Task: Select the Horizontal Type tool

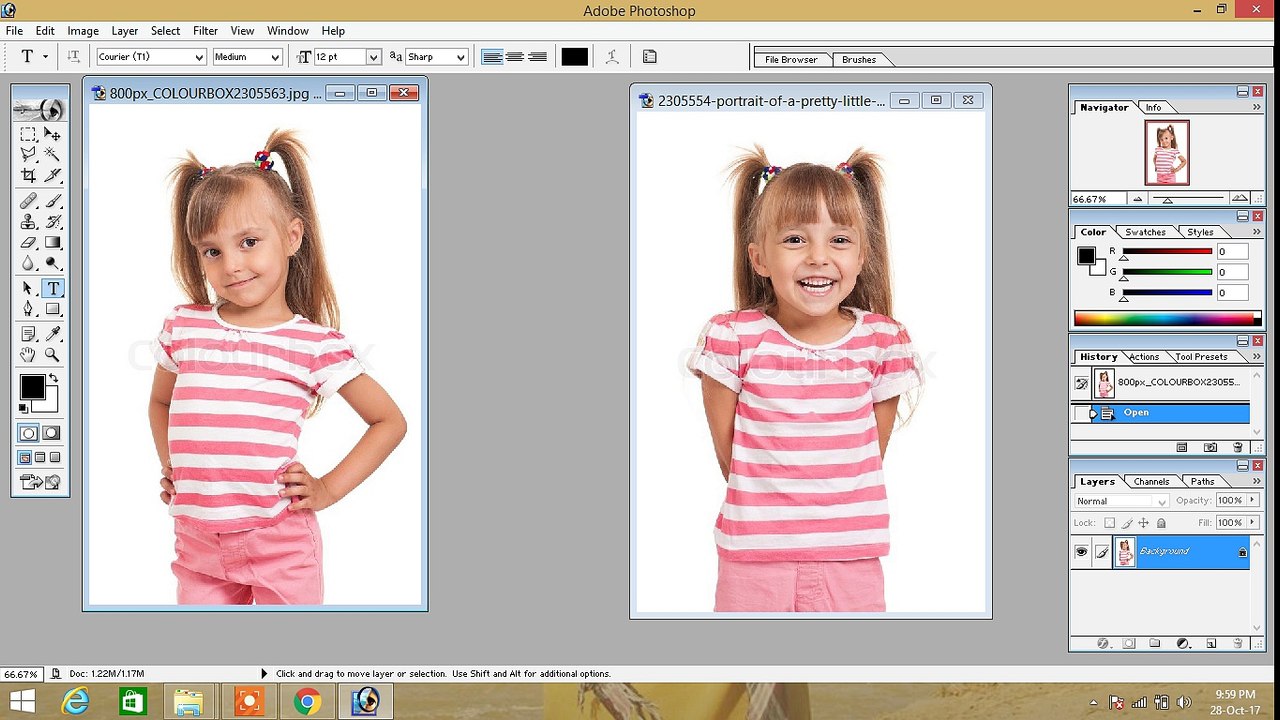Action: coord(54,288)
